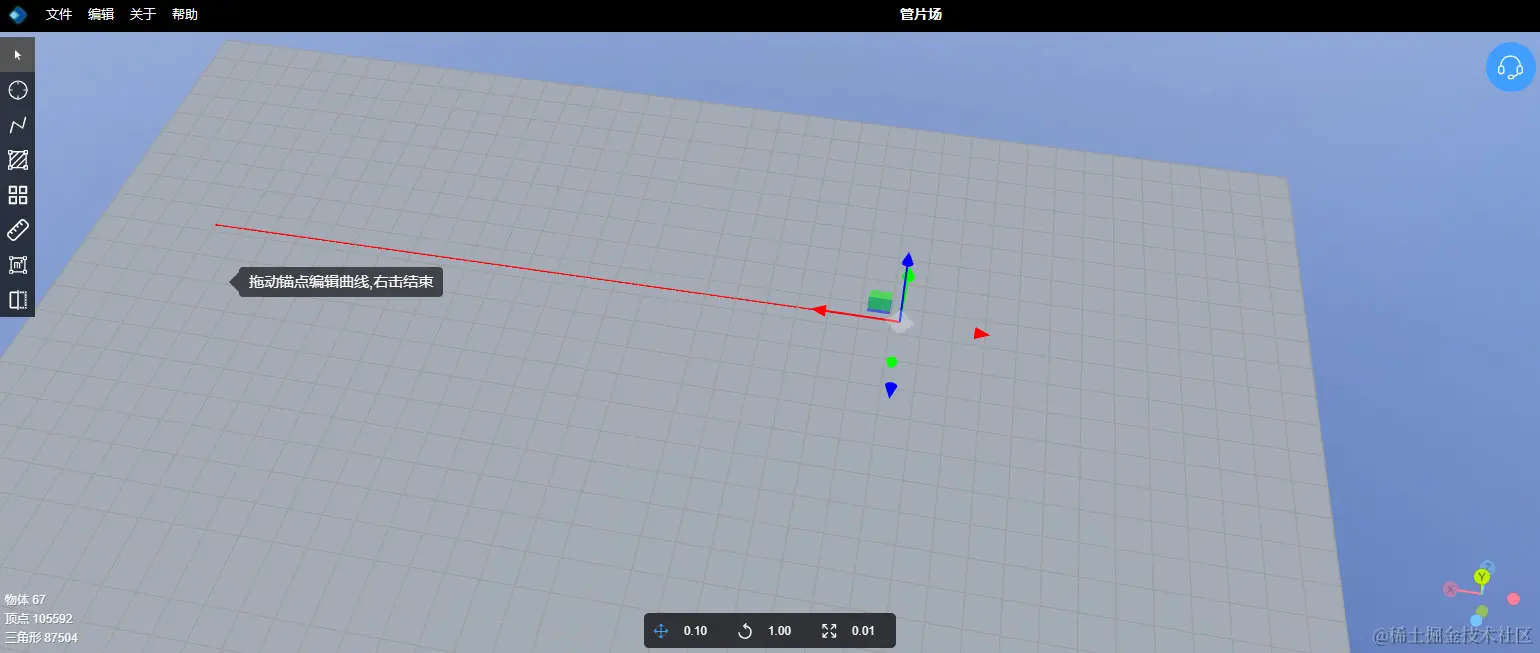
Task: Click the 顶点 105592 vertex count
Action: [38, 619]
